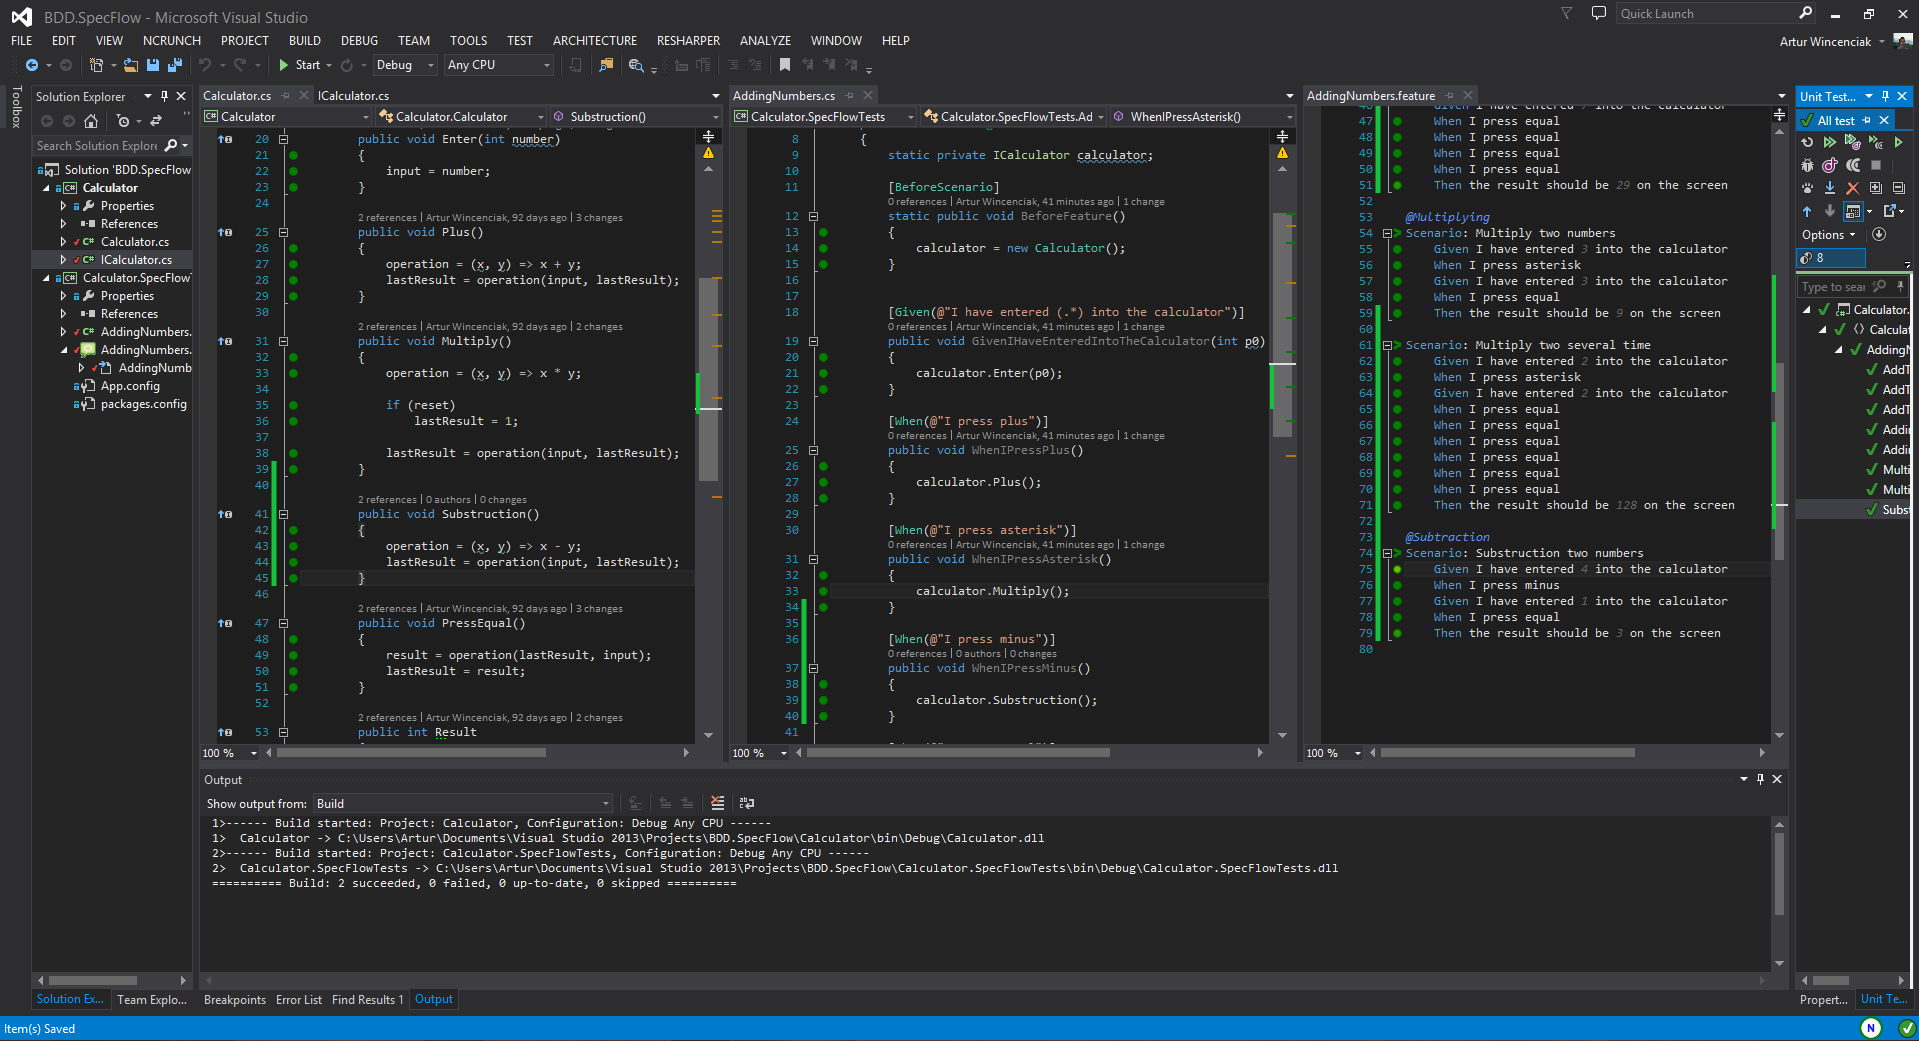This screenshot has width=1919, height=1041.
Task: Click the red X remove tests icon
Action: (1852, 188)
